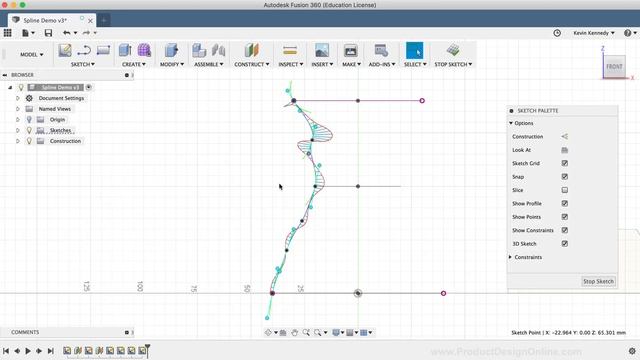Image resolution: width=640 pixels, height=360 pixels.
Task: Jump to timeline end
Action: click(51, 351)
